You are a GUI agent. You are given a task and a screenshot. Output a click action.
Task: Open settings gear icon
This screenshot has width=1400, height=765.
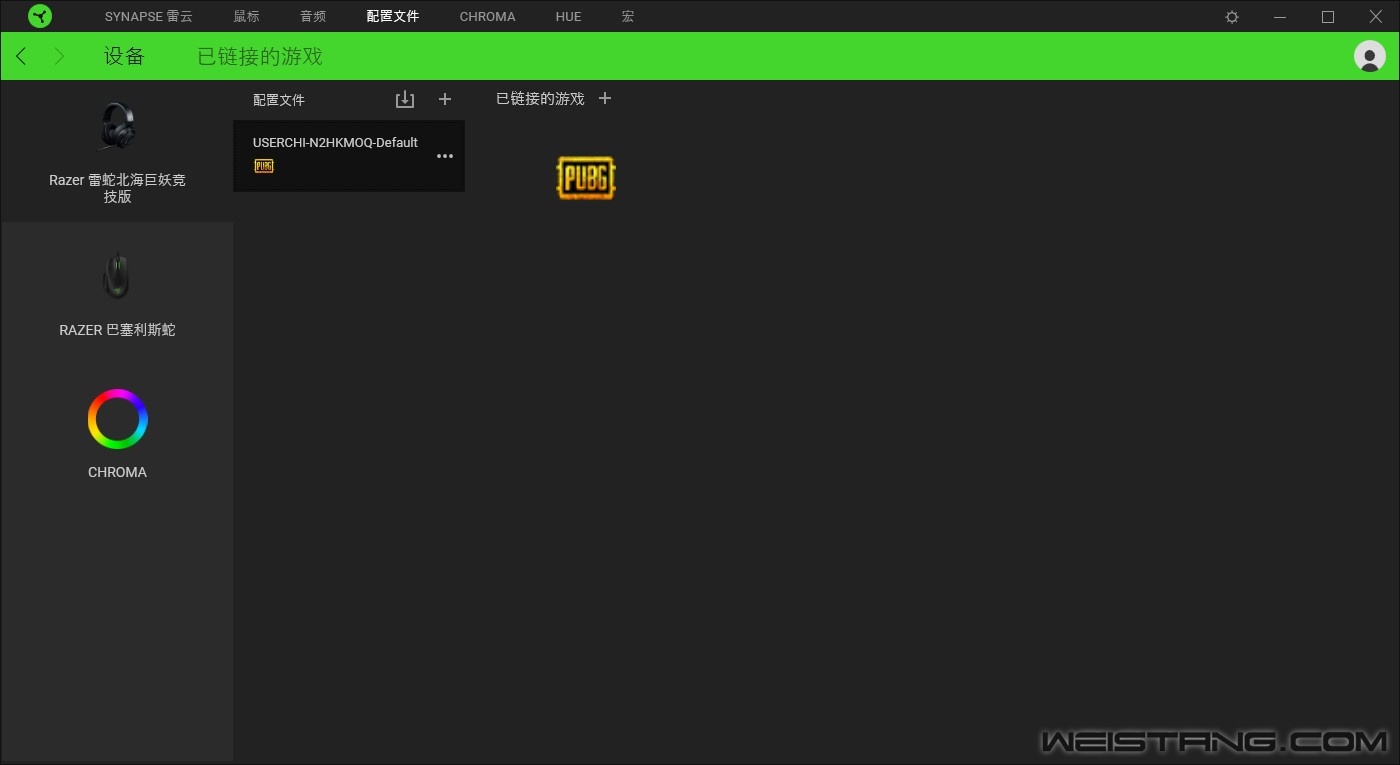(x=1232, y=17)
